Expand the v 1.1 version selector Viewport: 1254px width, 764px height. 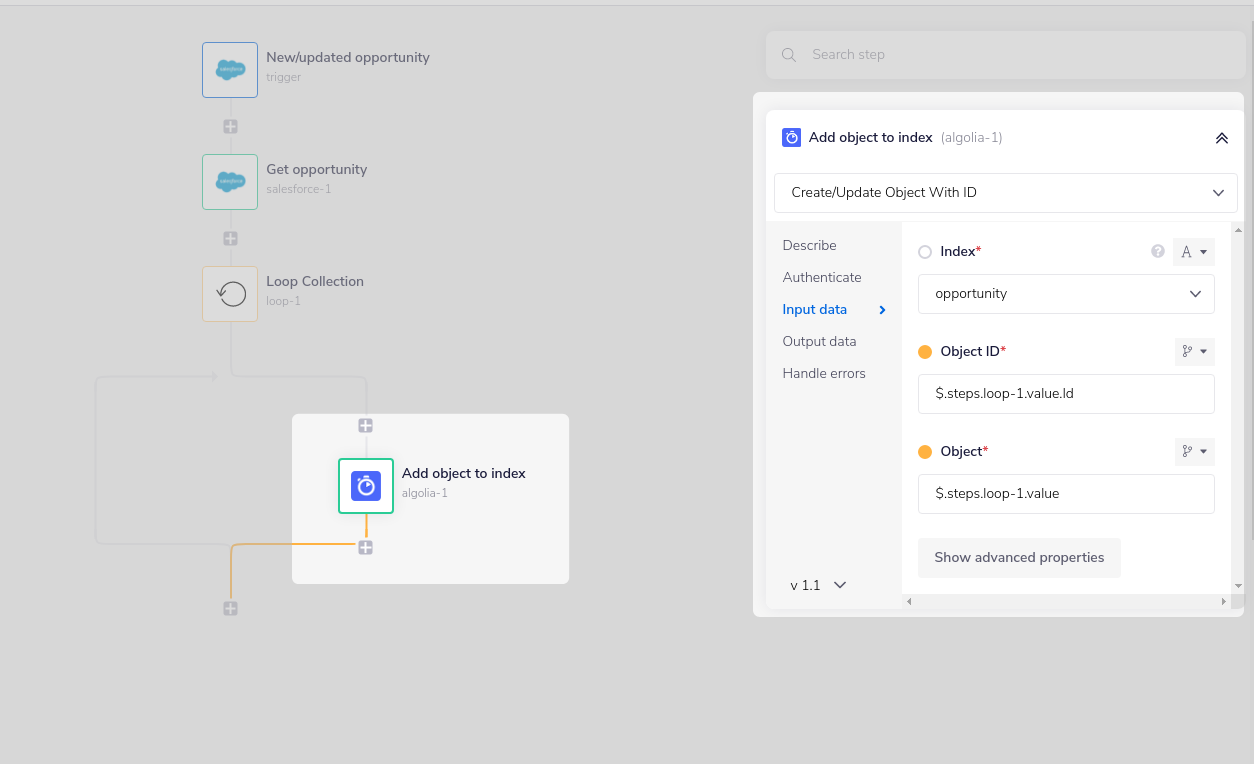point(816,585)
